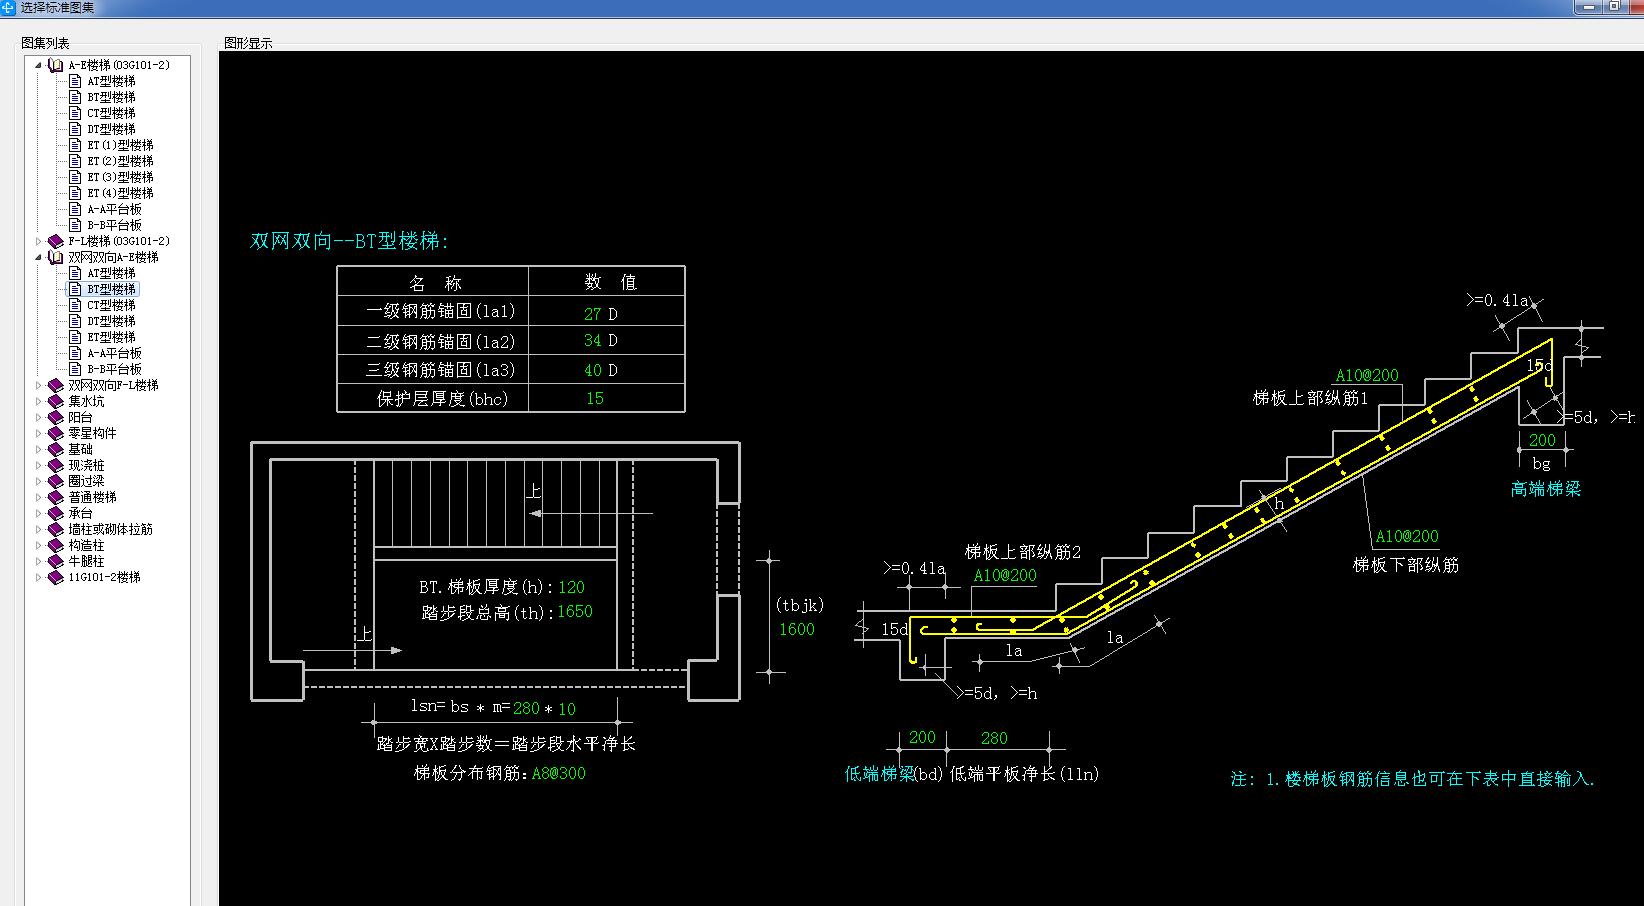Click the purple book icon beside 11G101-2楼梯
1644x906 pixels.
pyautogui.click(x=56, y=577)
